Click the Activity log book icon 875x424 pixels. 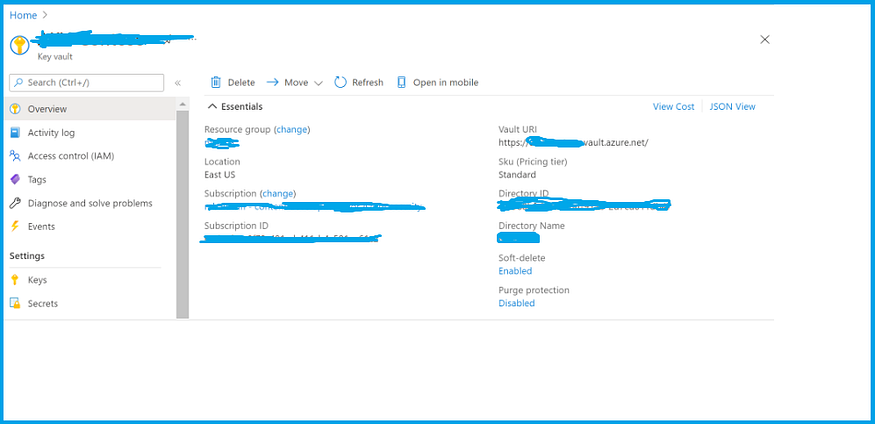pos(16,133)
